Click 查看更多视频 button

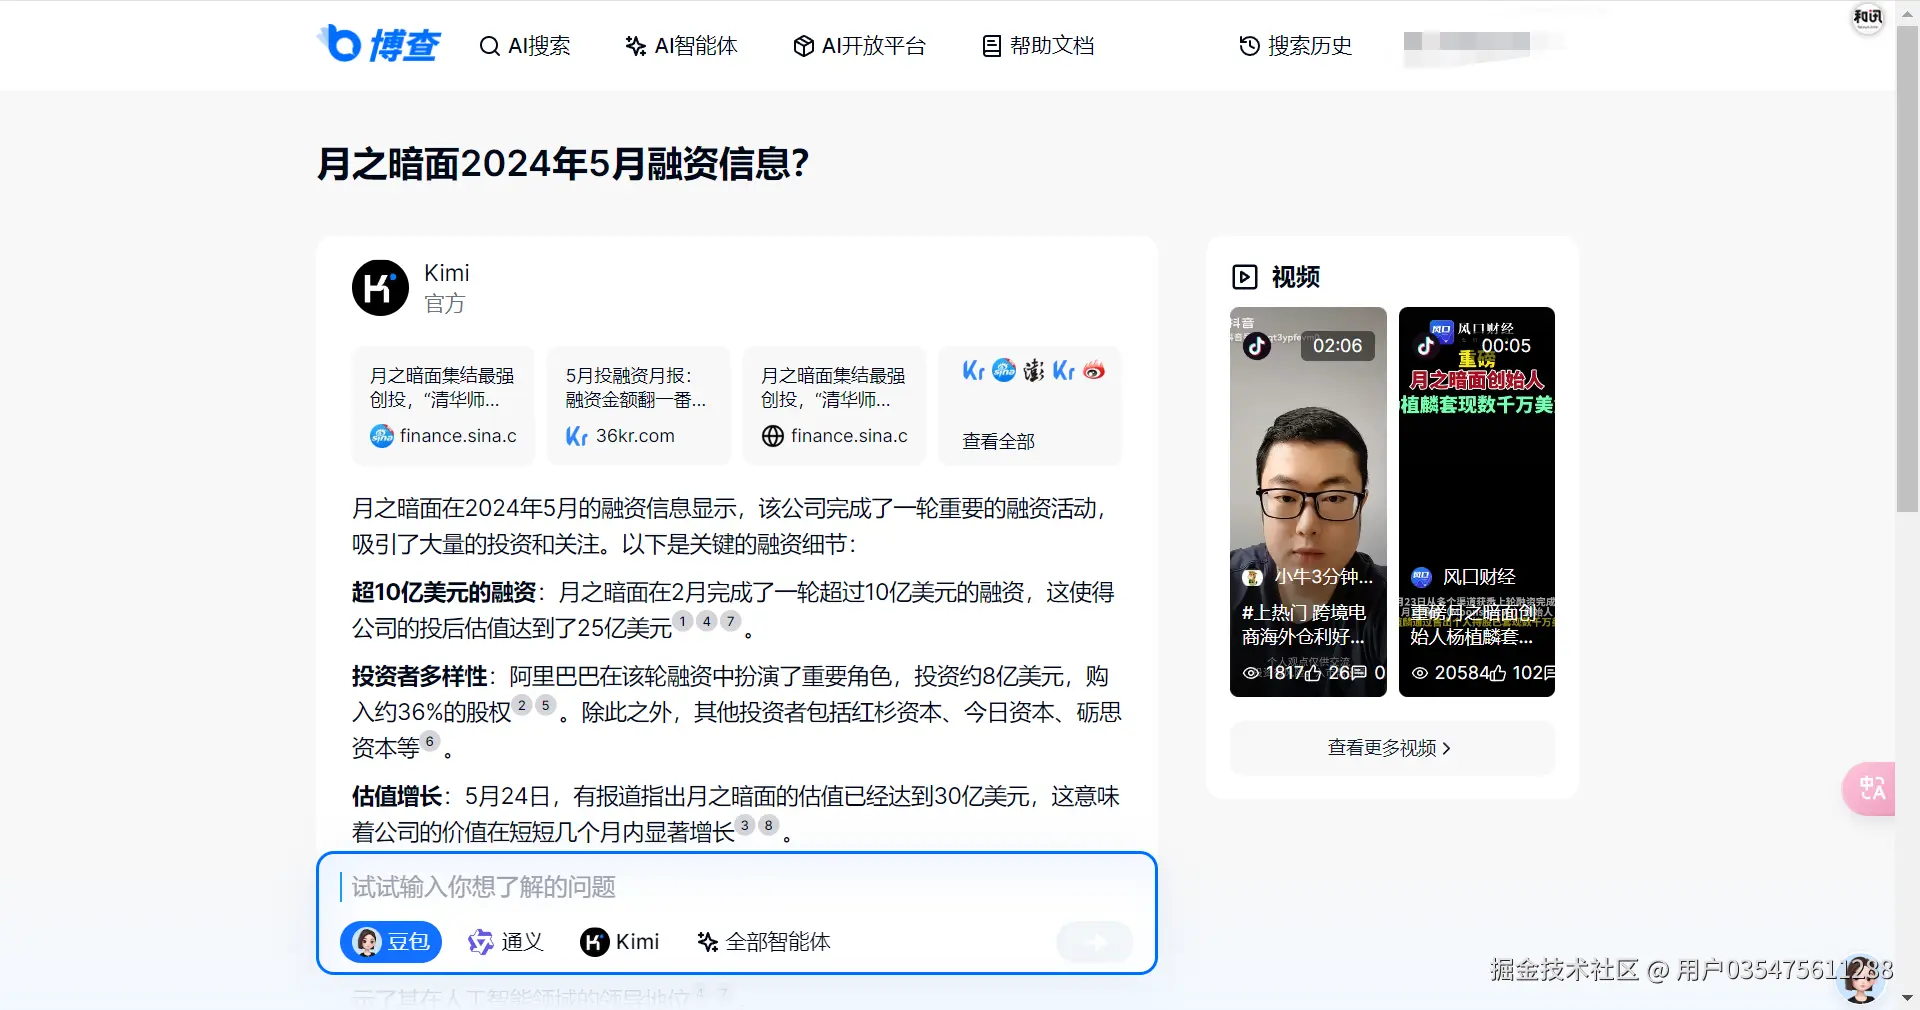[x=1392, y=748]
